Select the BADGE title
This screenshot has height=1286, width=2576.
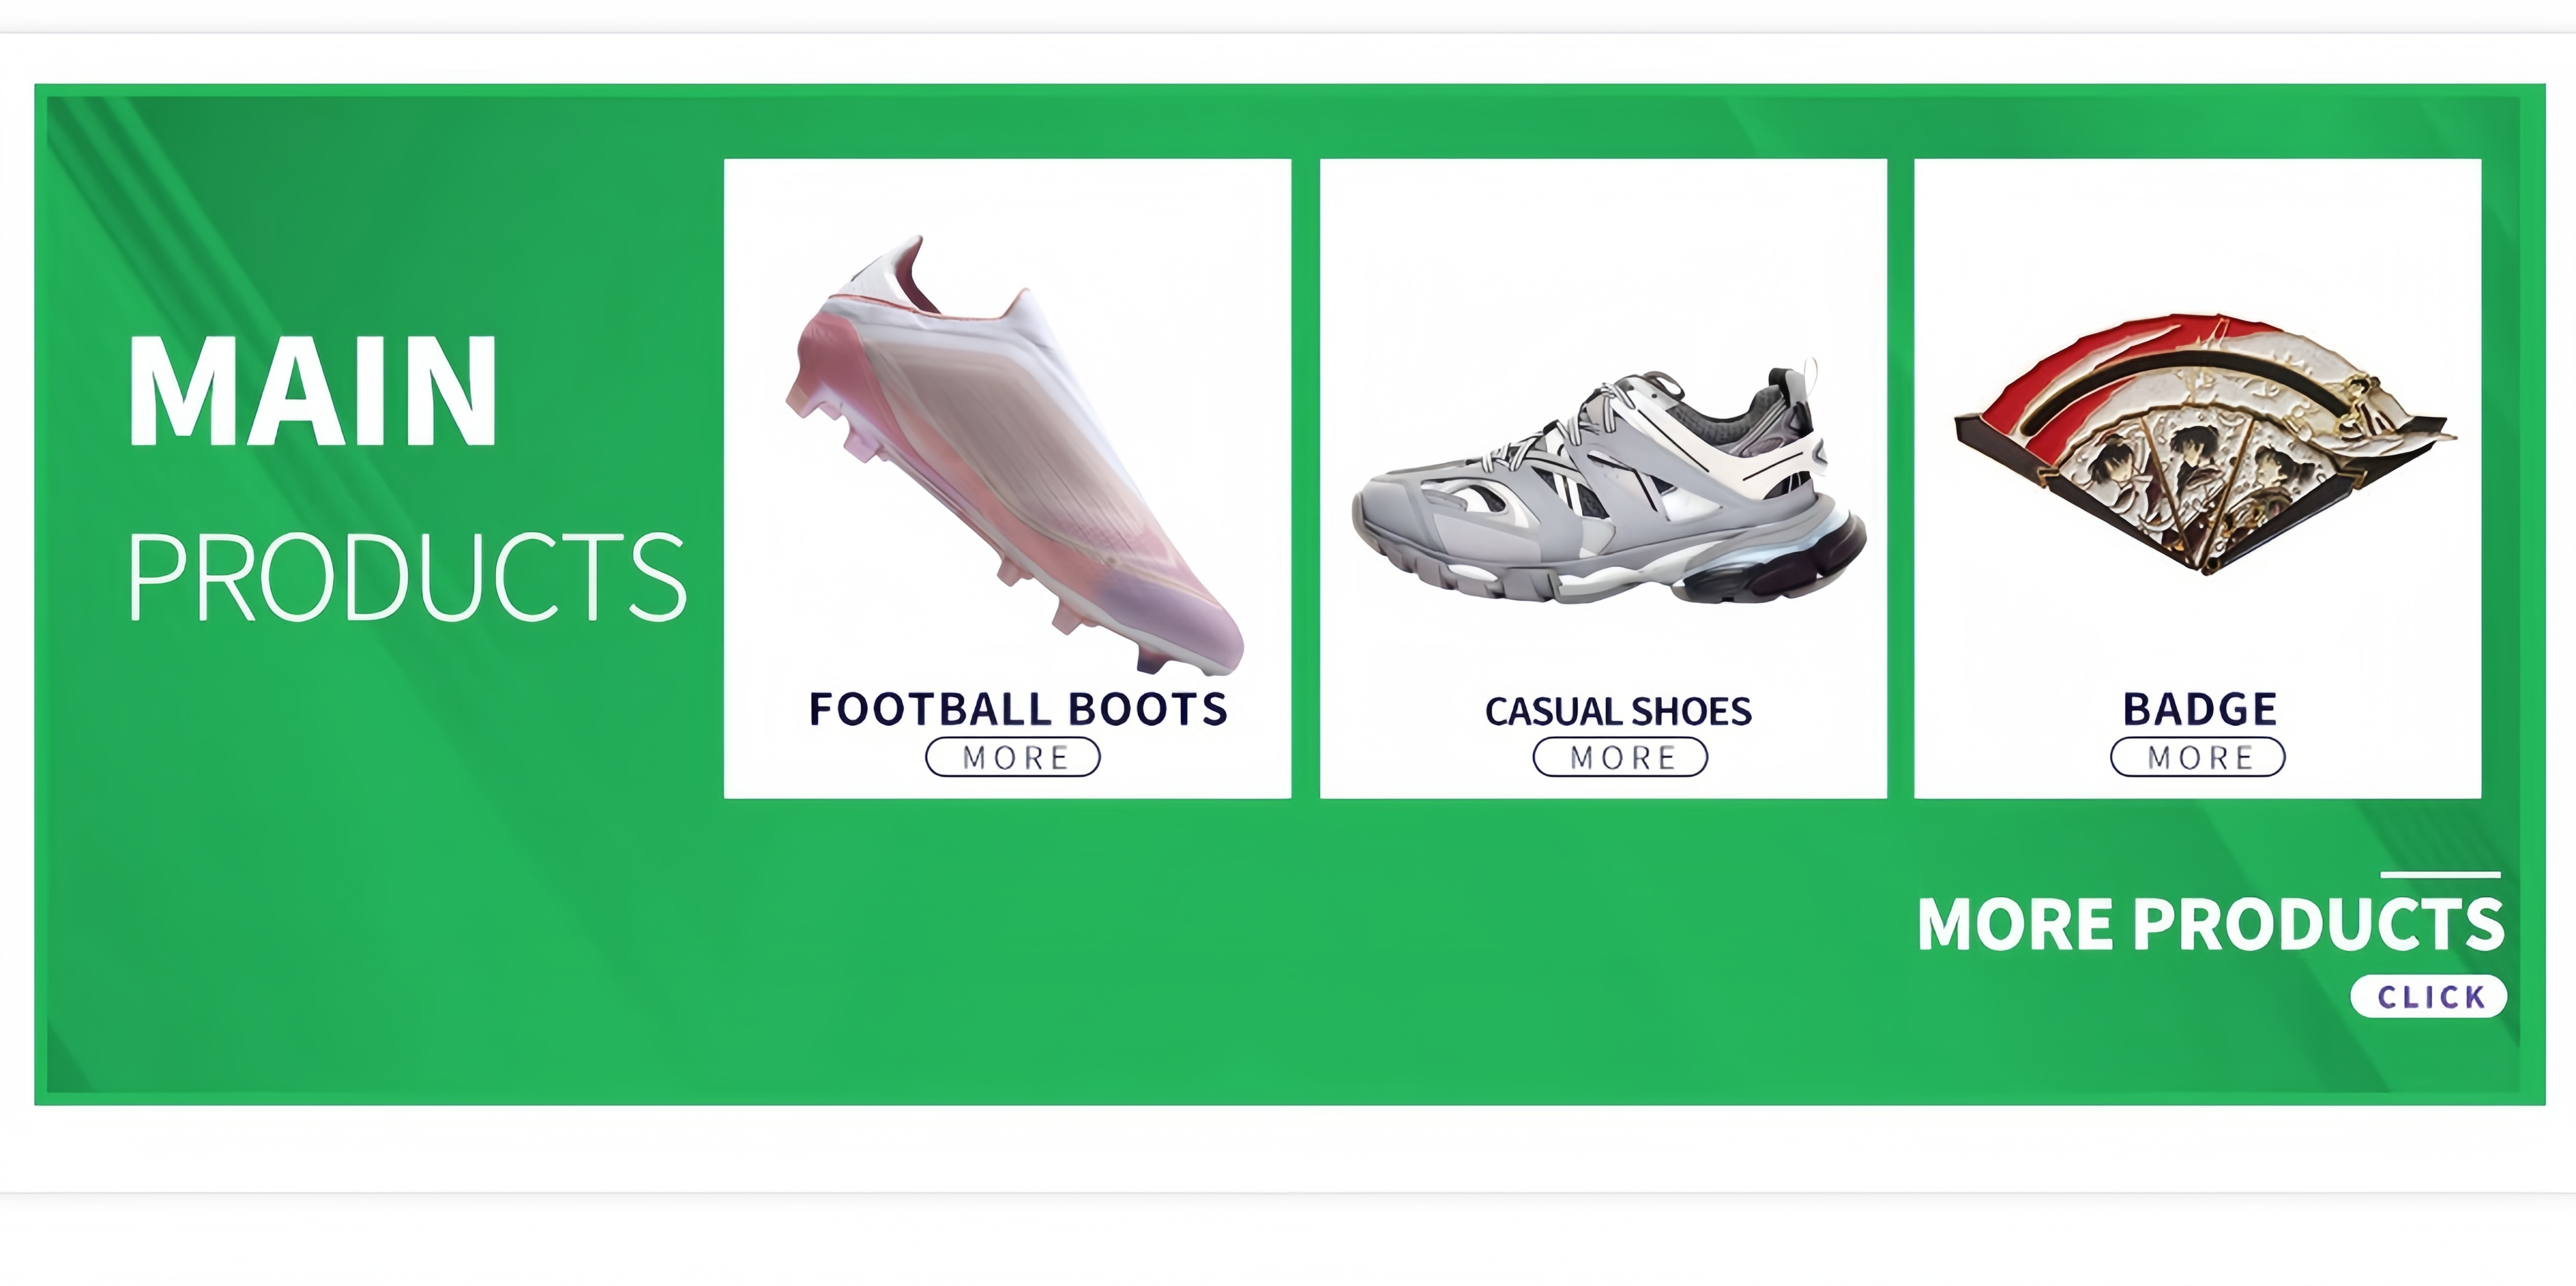[2200, 709]
